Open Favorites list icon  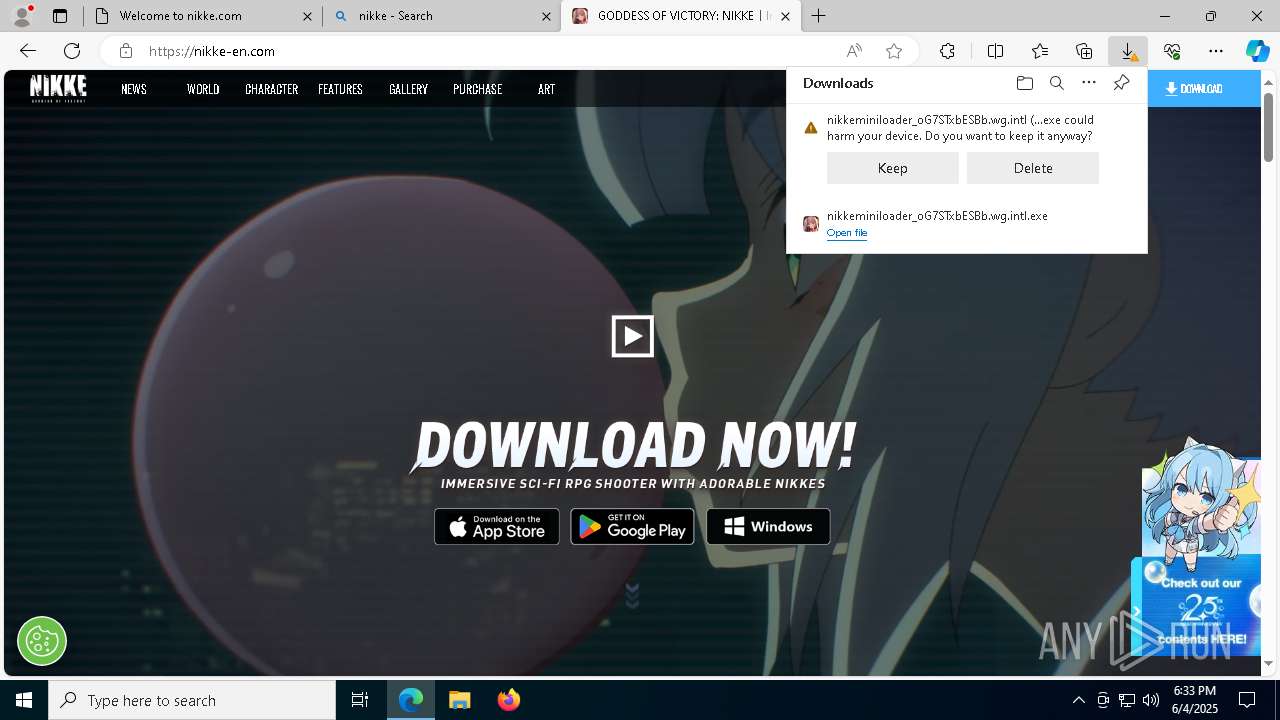point(1040,51)
